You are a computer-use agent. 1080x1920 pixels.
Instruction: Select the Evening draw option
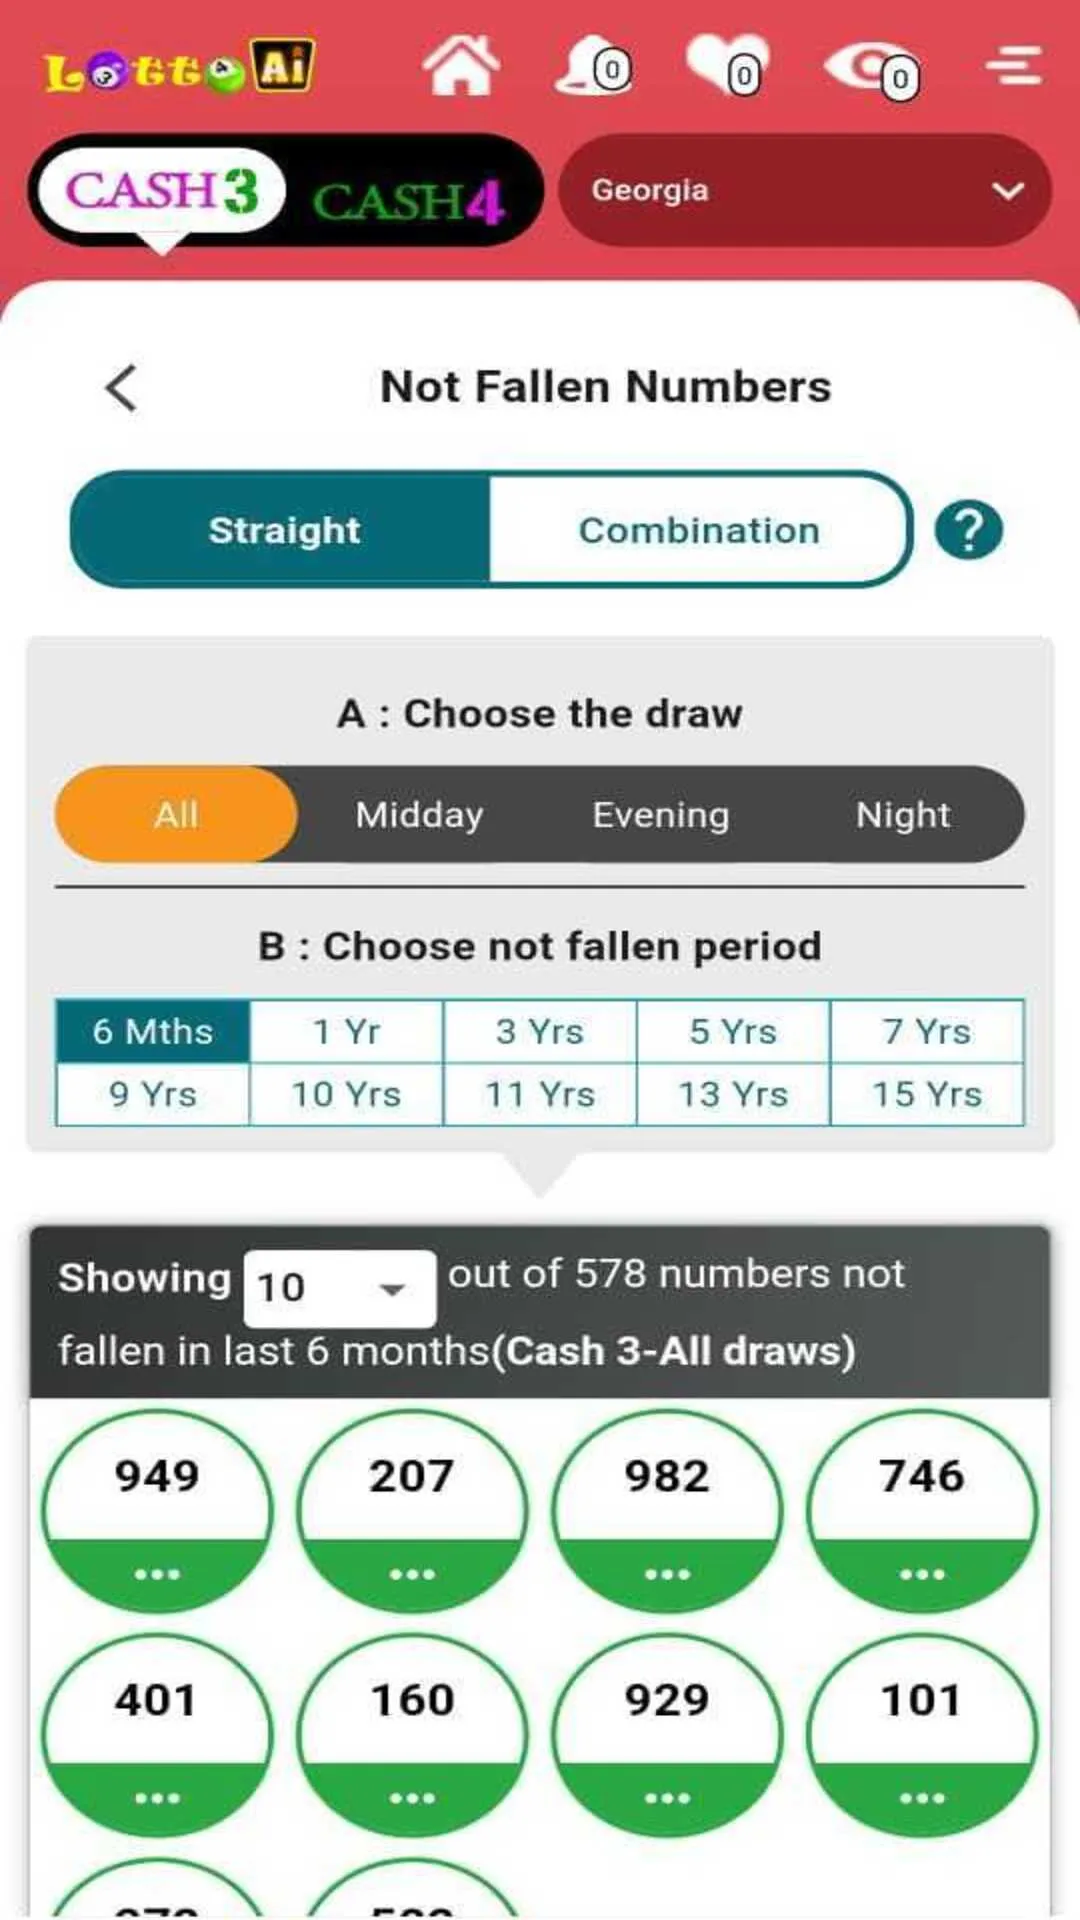click(661, 815)
